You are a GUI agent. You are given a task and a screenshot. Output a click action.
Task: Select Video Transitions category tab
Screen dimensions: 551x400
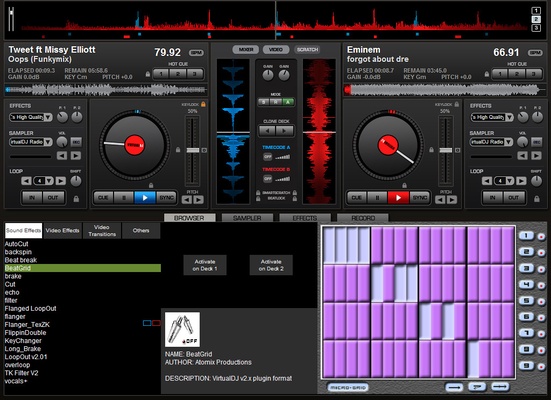102,231
